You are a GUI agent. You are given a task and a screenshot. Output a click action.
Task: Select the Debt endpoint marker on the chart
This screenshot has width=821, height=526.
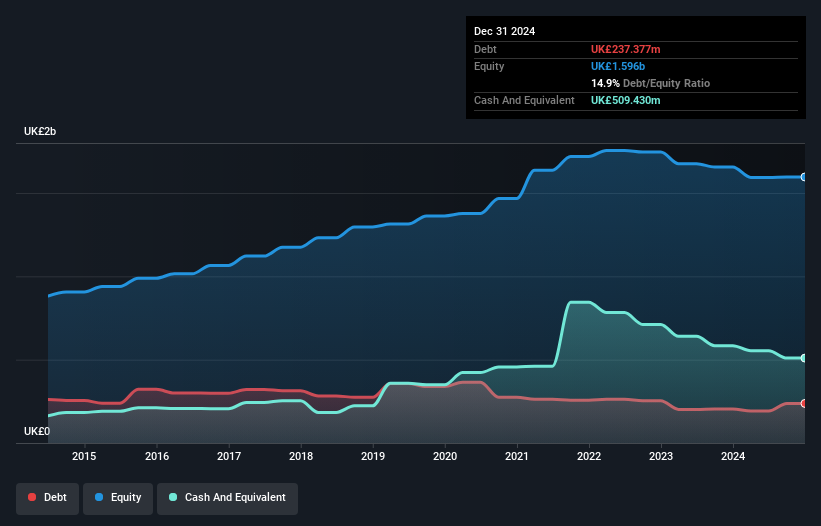pos(804,404)
